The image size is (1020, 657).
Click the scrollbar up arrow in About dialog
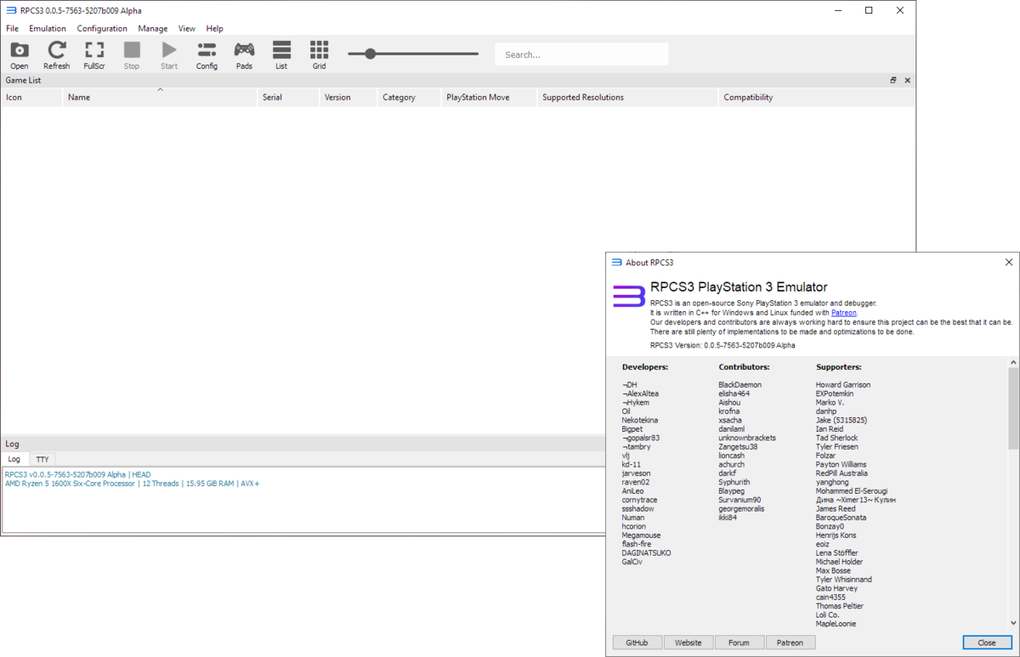point(1013,362)
